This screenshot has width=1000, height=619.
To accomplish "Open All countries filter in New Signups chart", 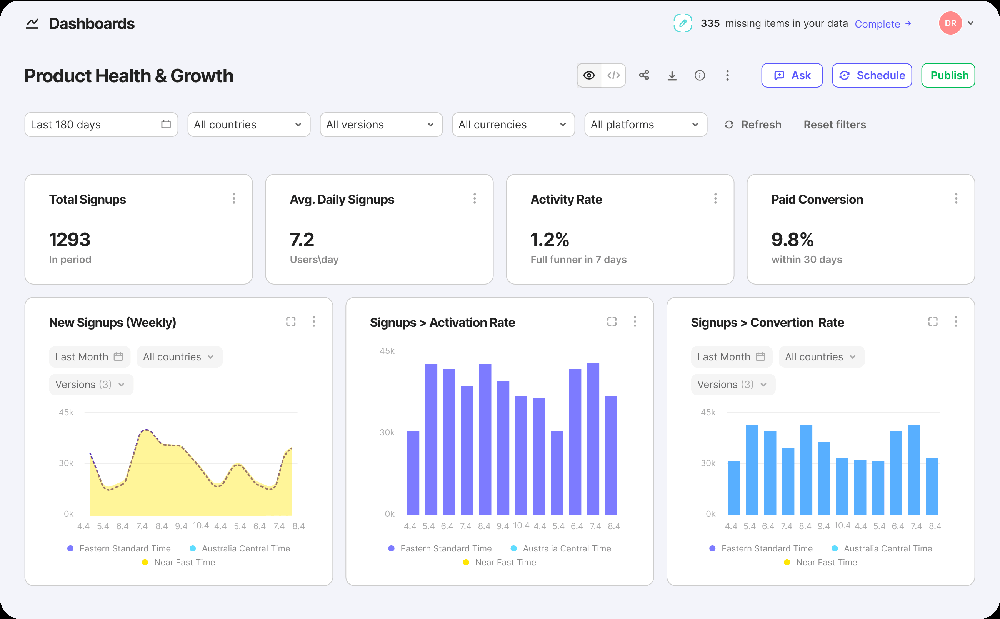I will pyautogui.click(x=179, y=357).
